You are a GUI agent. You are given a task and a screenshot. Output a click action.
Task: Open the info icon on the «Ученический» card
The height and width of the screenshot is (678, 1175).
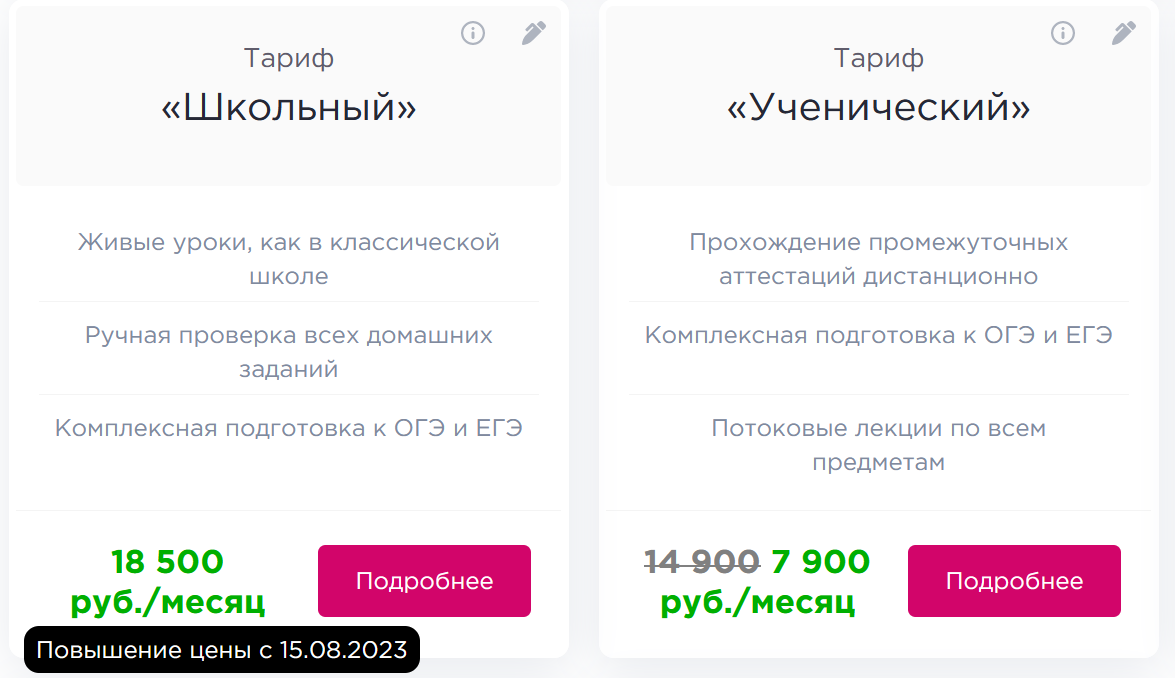click(x=1062, y=34)
